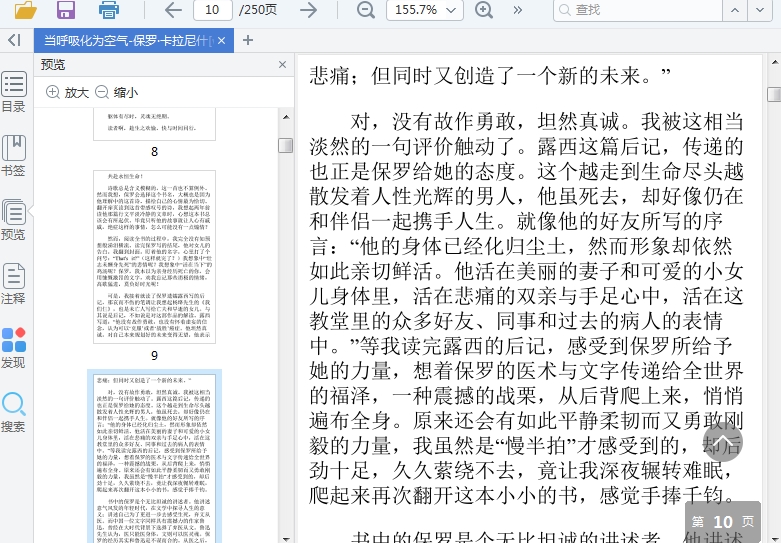The image size is (781, 543).
Task: Zoom in with the plus magnifier in the toolbar
Action: click(484, 10)
